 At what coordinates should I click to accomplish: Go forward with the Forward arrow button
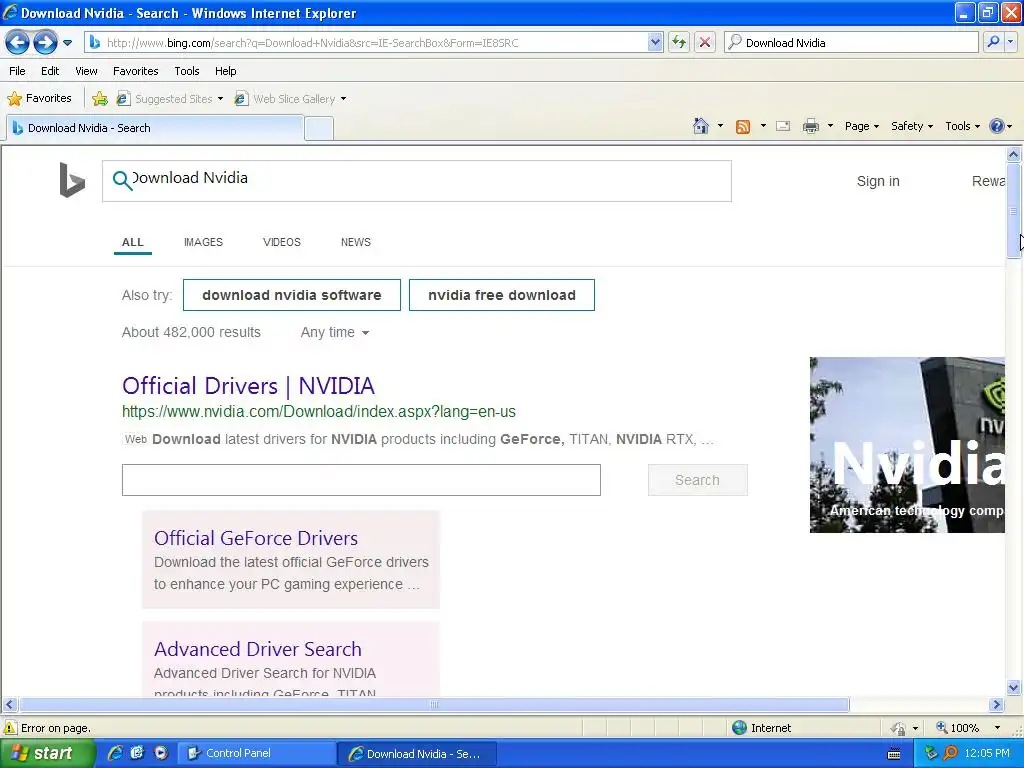pos(45,43)
